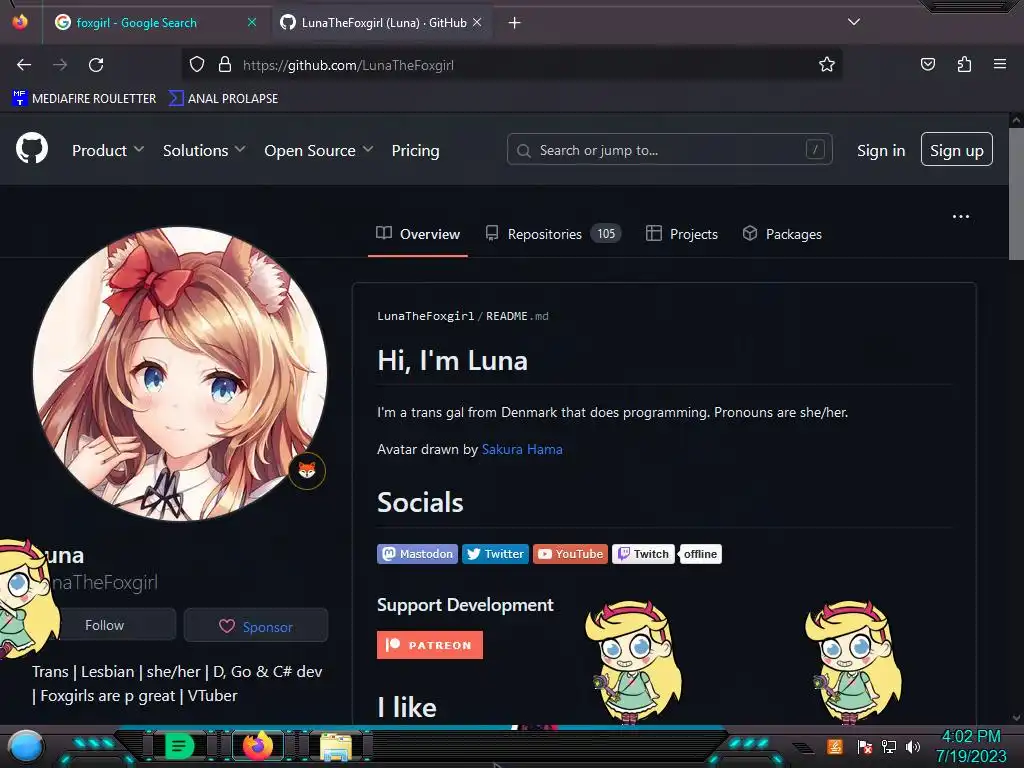Open the Start orb on the taskbar

26,747
